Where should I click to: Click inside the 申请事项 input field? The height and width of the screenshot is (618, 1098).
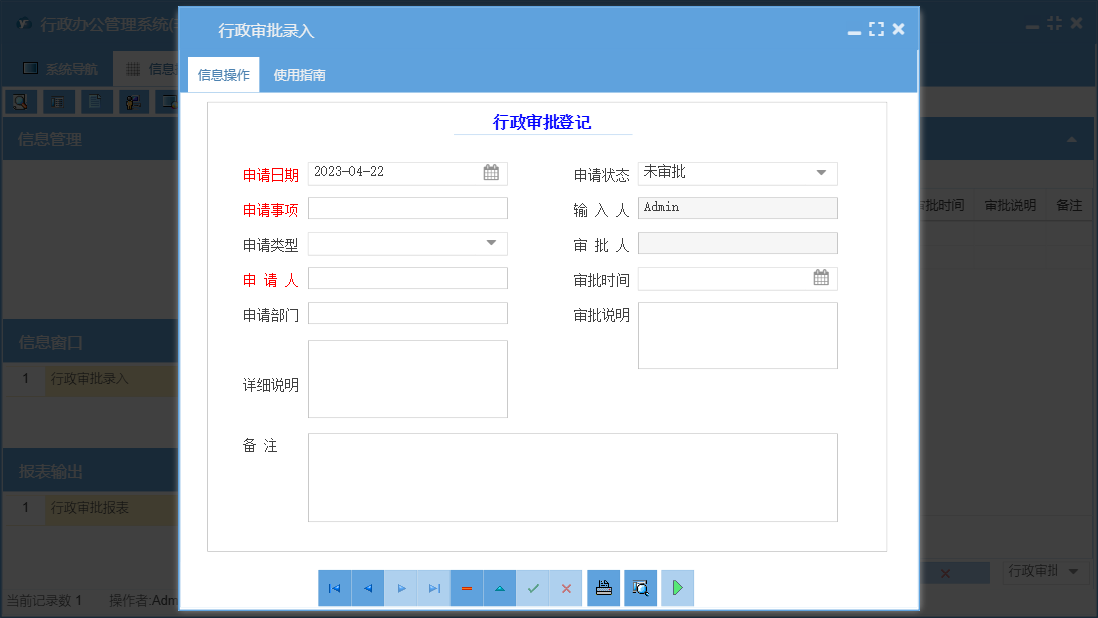407,207
